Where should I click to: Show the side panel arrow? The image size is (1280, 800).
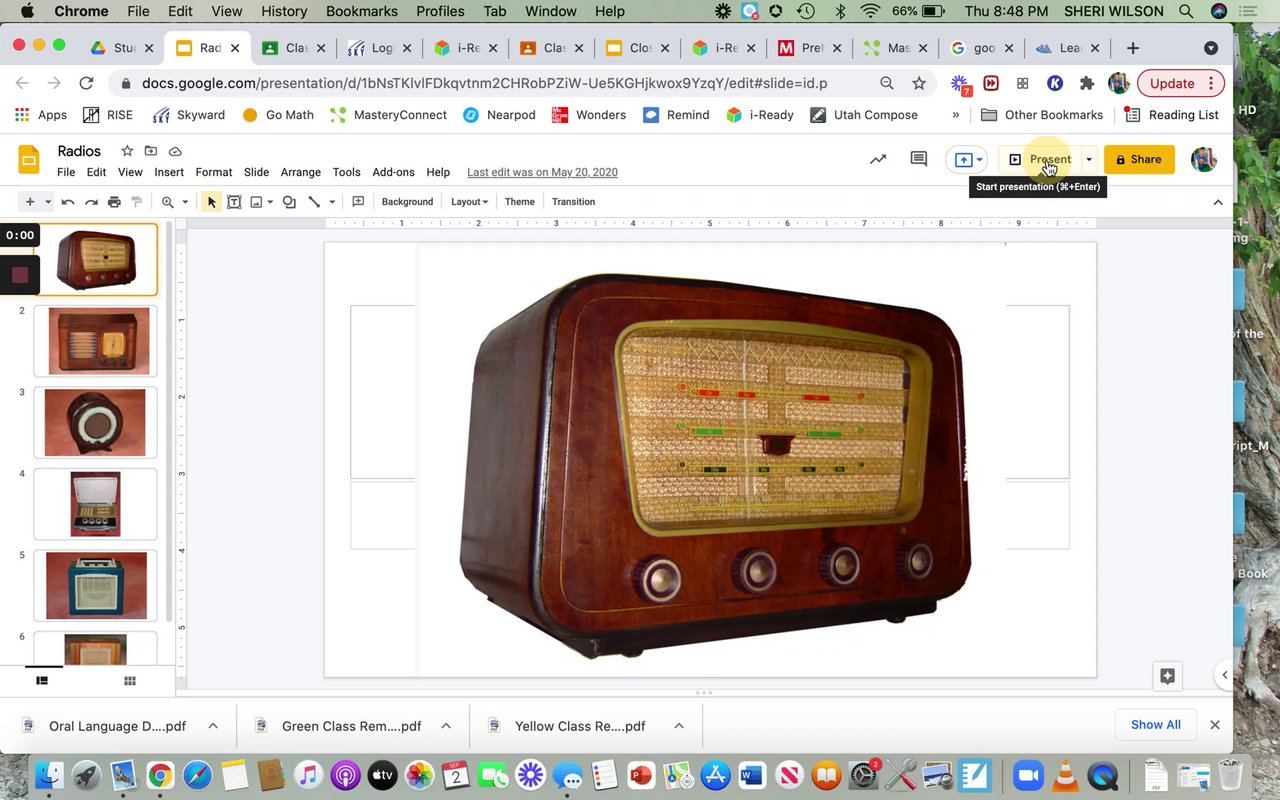(x=1225, y=675)
